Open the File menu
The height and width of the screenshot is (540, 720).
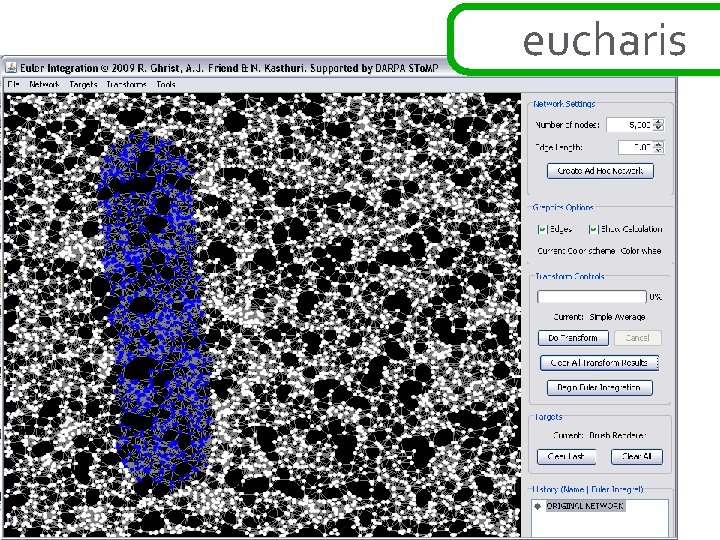tap(13, 84)
